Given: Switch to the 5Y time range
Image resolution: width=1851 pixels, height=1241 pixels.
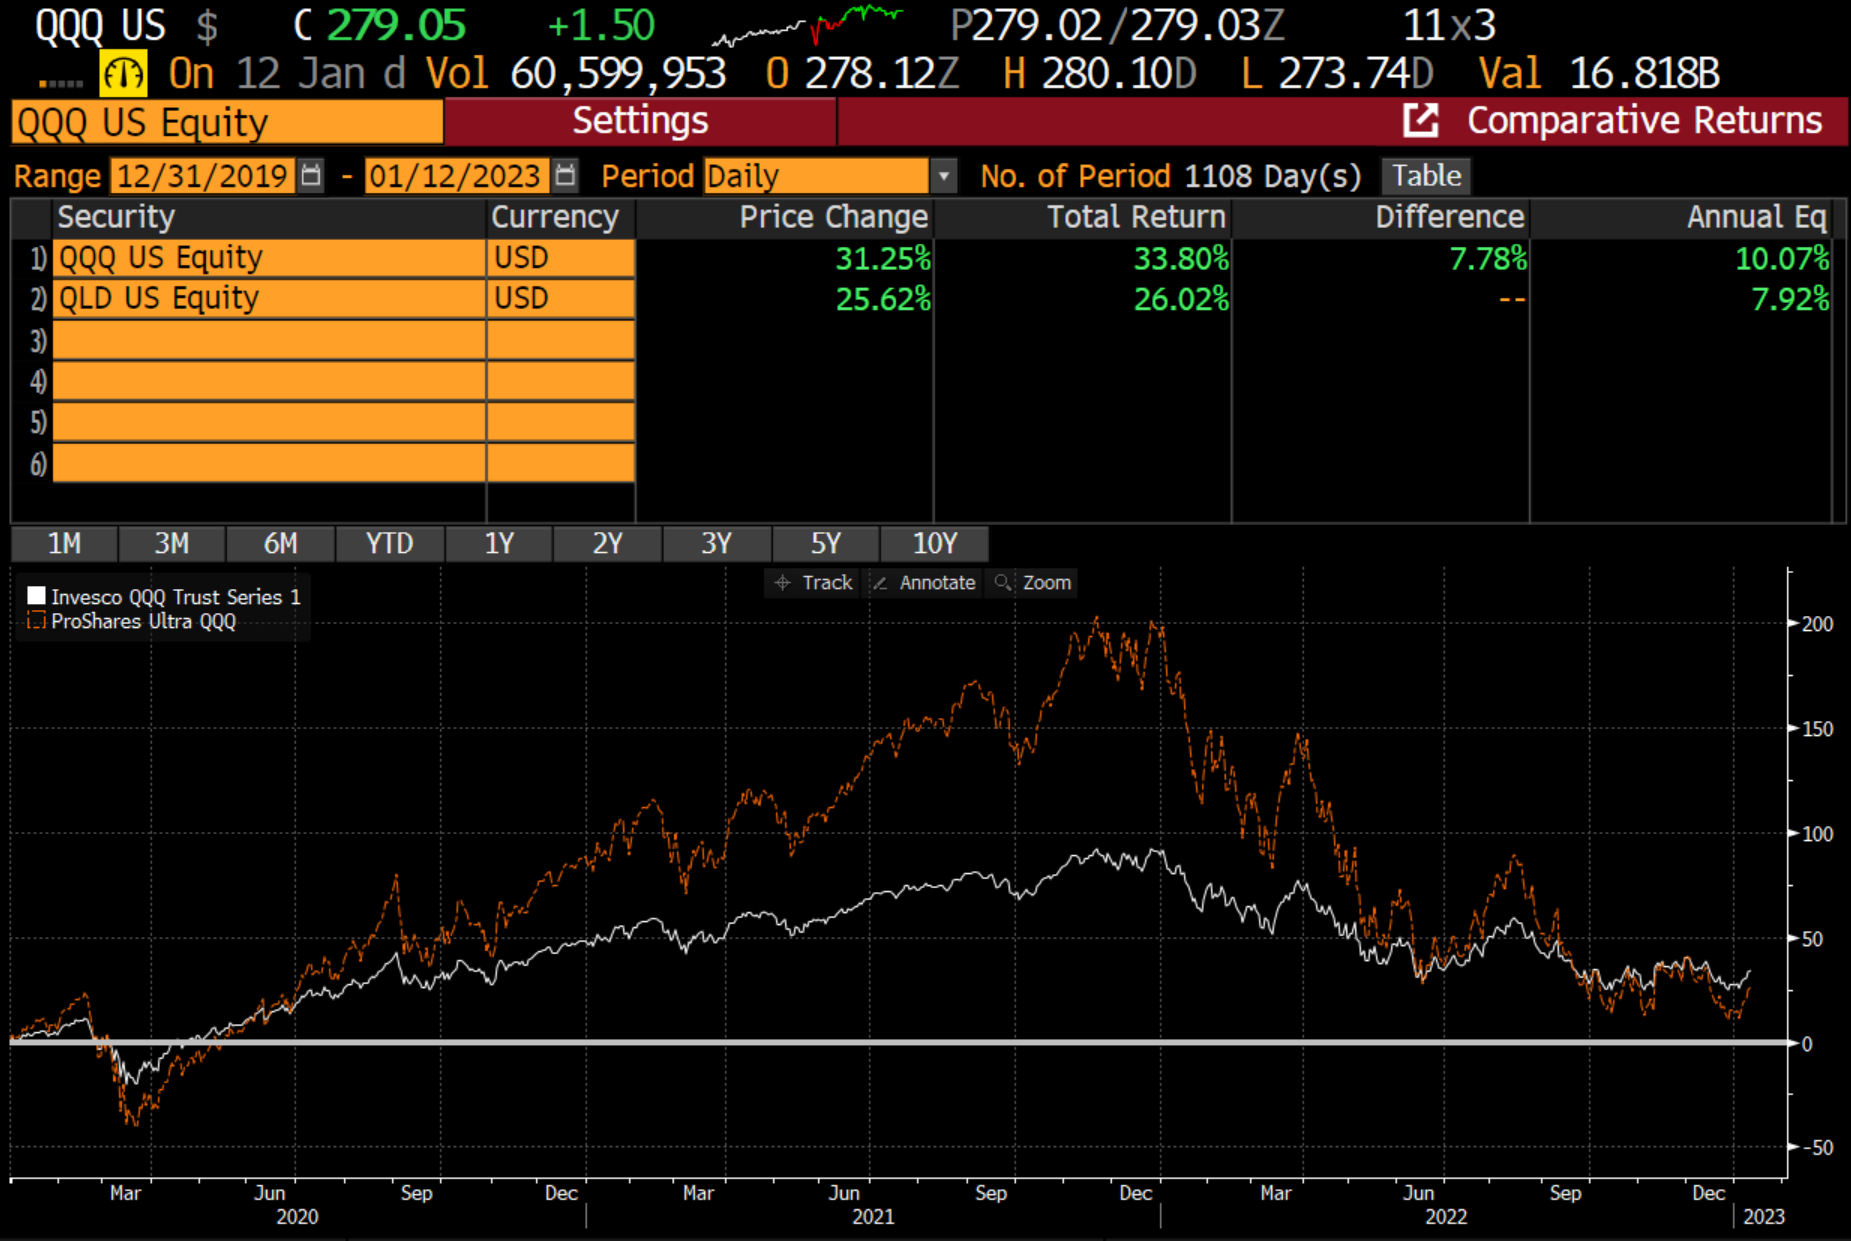Looking at the screenshot, I should 825,544.
